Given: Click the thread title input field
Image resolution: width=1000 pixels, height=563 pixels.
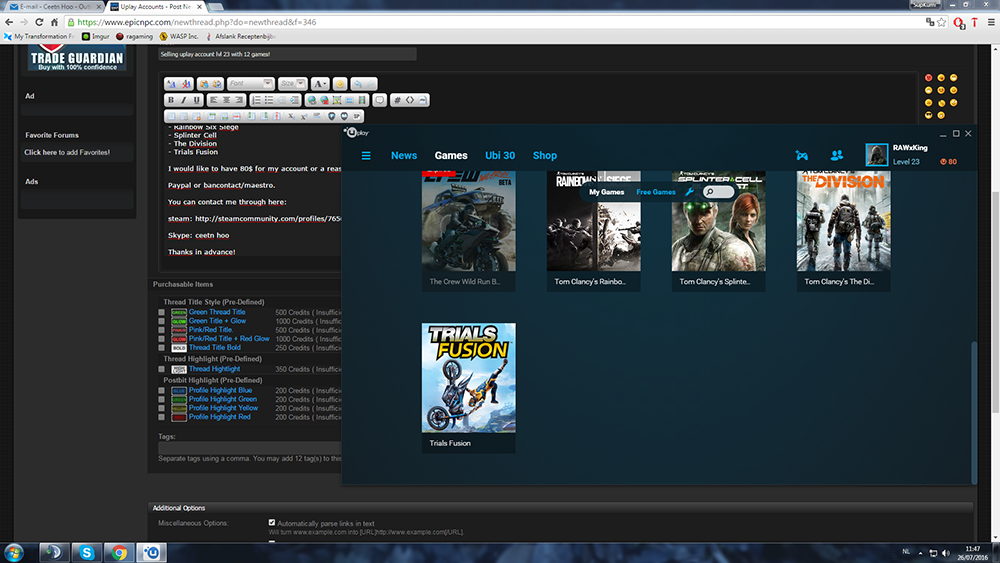Looking at the screenshot, I should 287,54.
